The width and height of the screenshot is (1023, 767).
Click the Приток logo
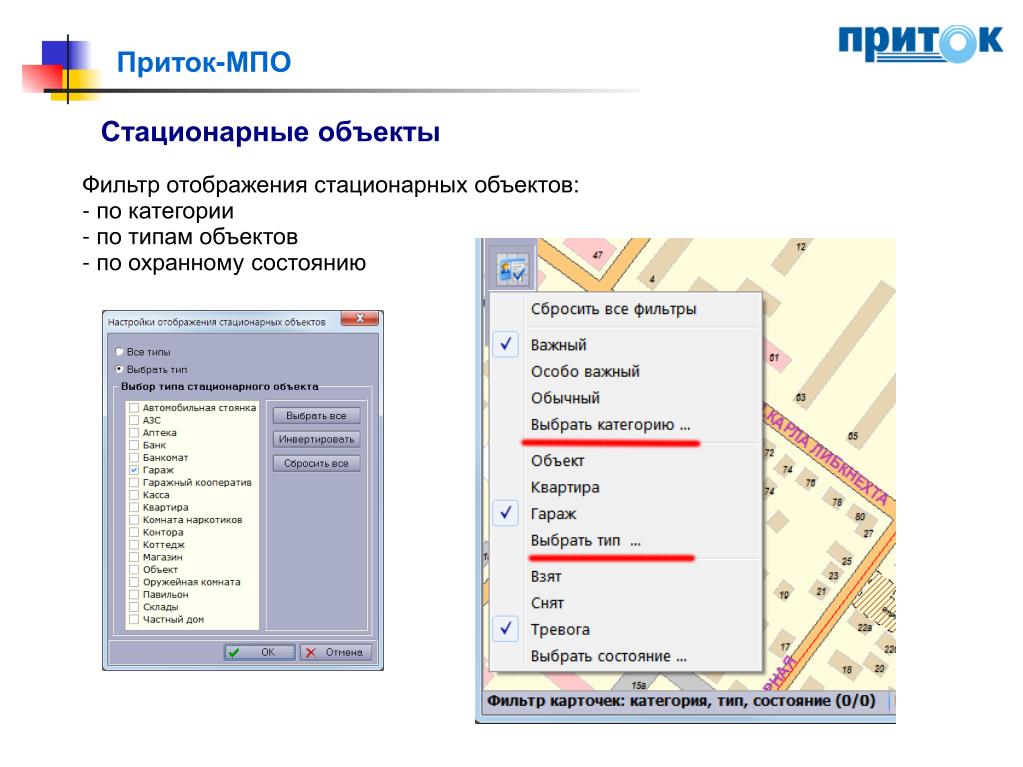(920, 43)
